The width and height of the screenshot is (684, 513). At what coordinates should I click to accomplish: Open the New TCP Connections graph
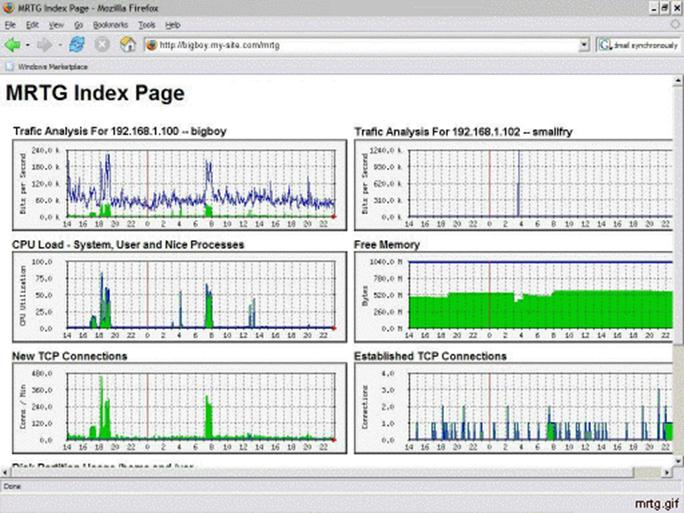click(180, 408)
